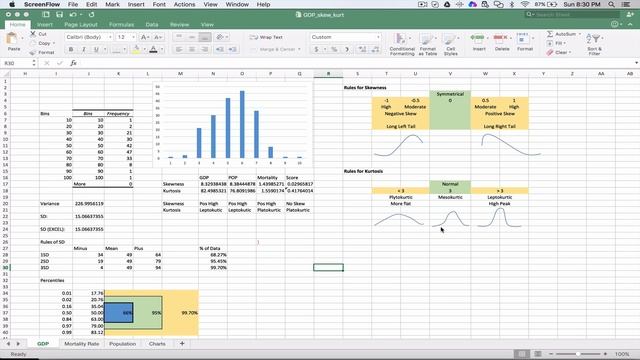Align text right
Viewport: 640px width, 360px height.
coord(205,49)
